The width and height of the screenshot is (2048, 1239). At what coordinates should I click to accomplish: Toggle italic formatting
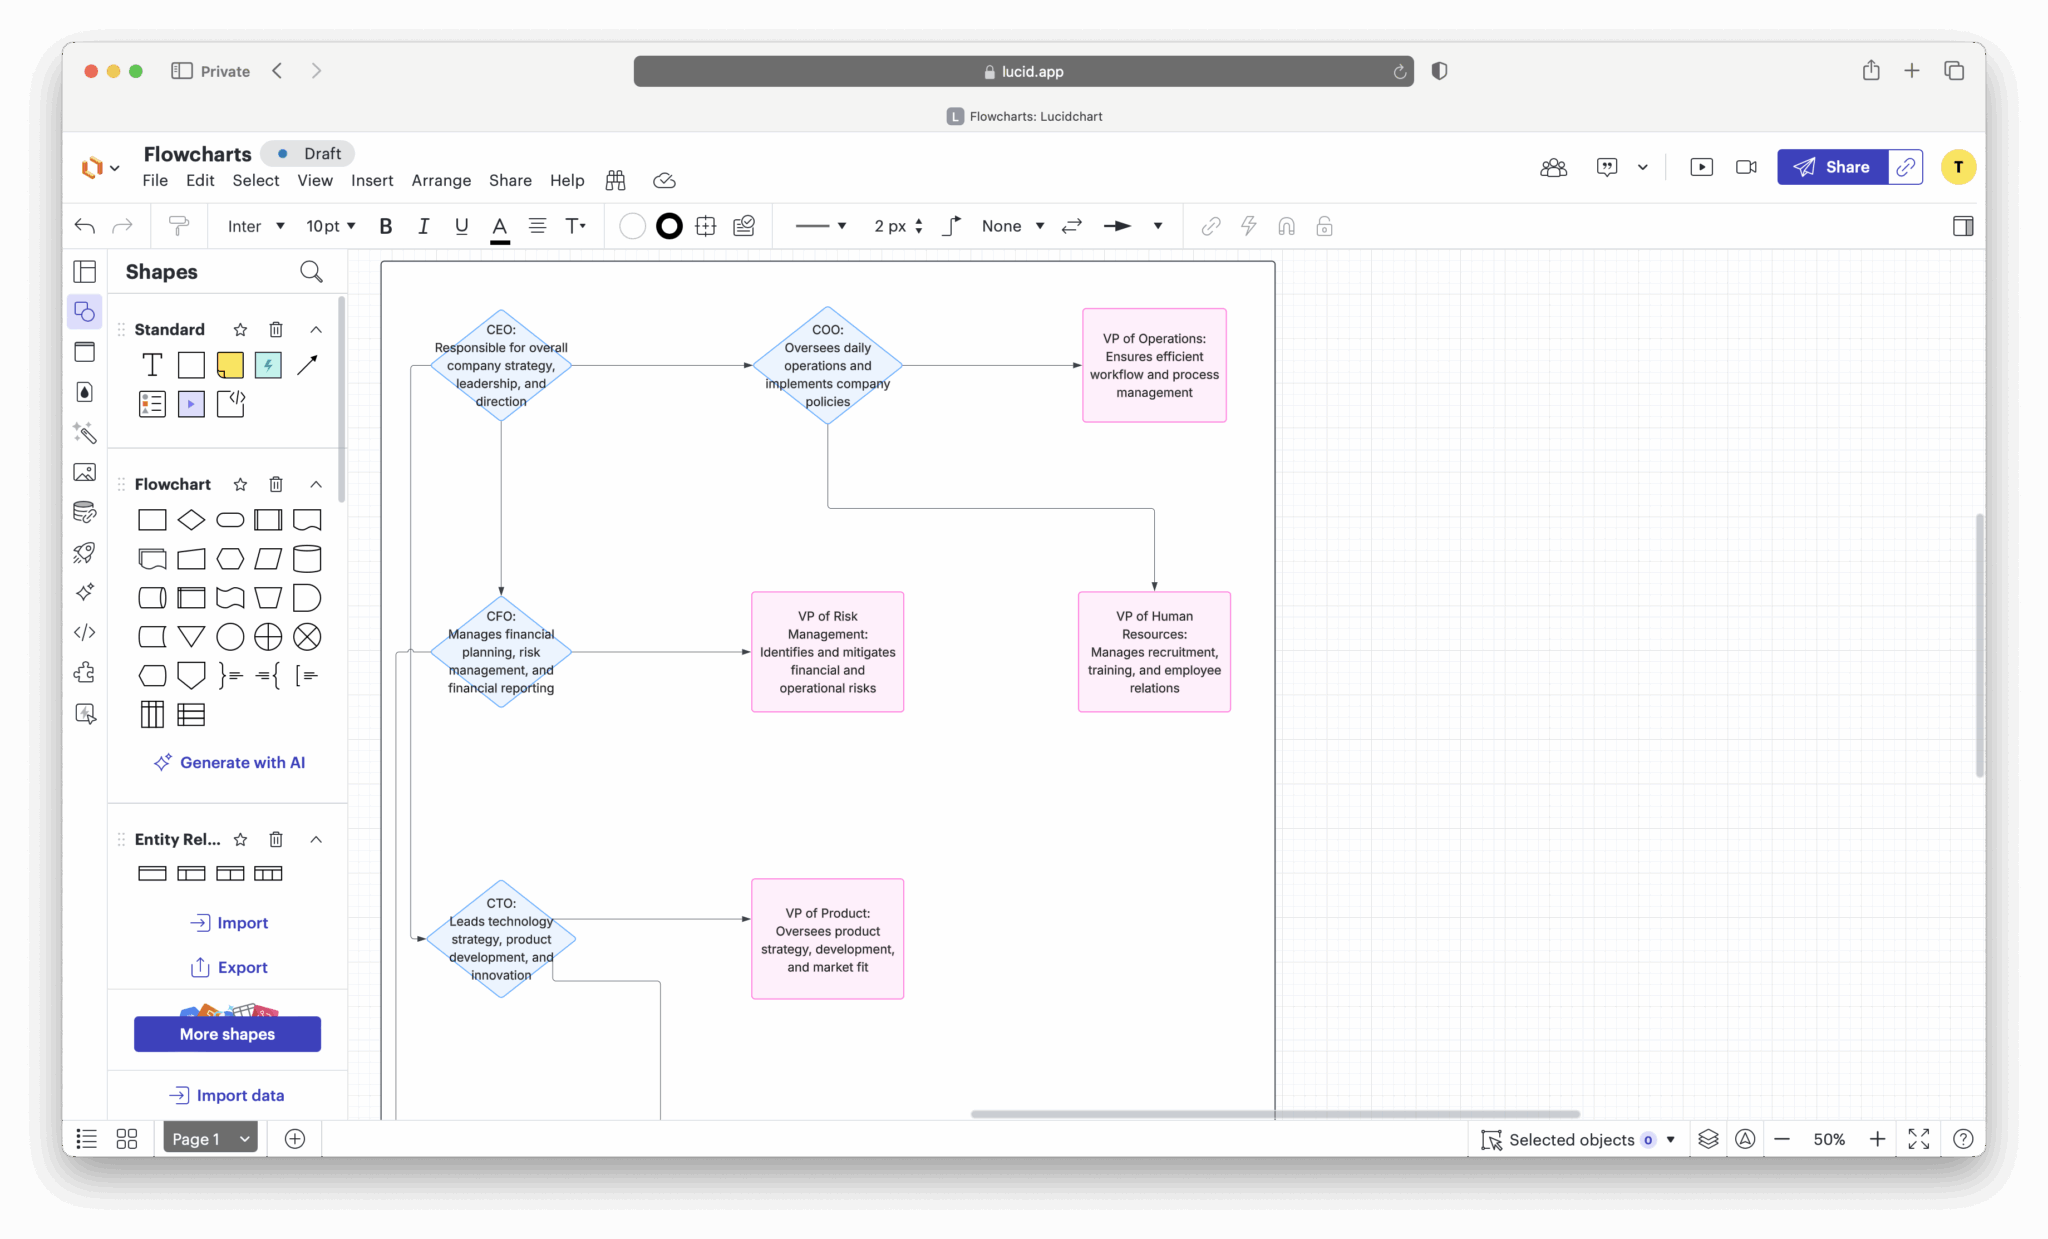(423, 226)
